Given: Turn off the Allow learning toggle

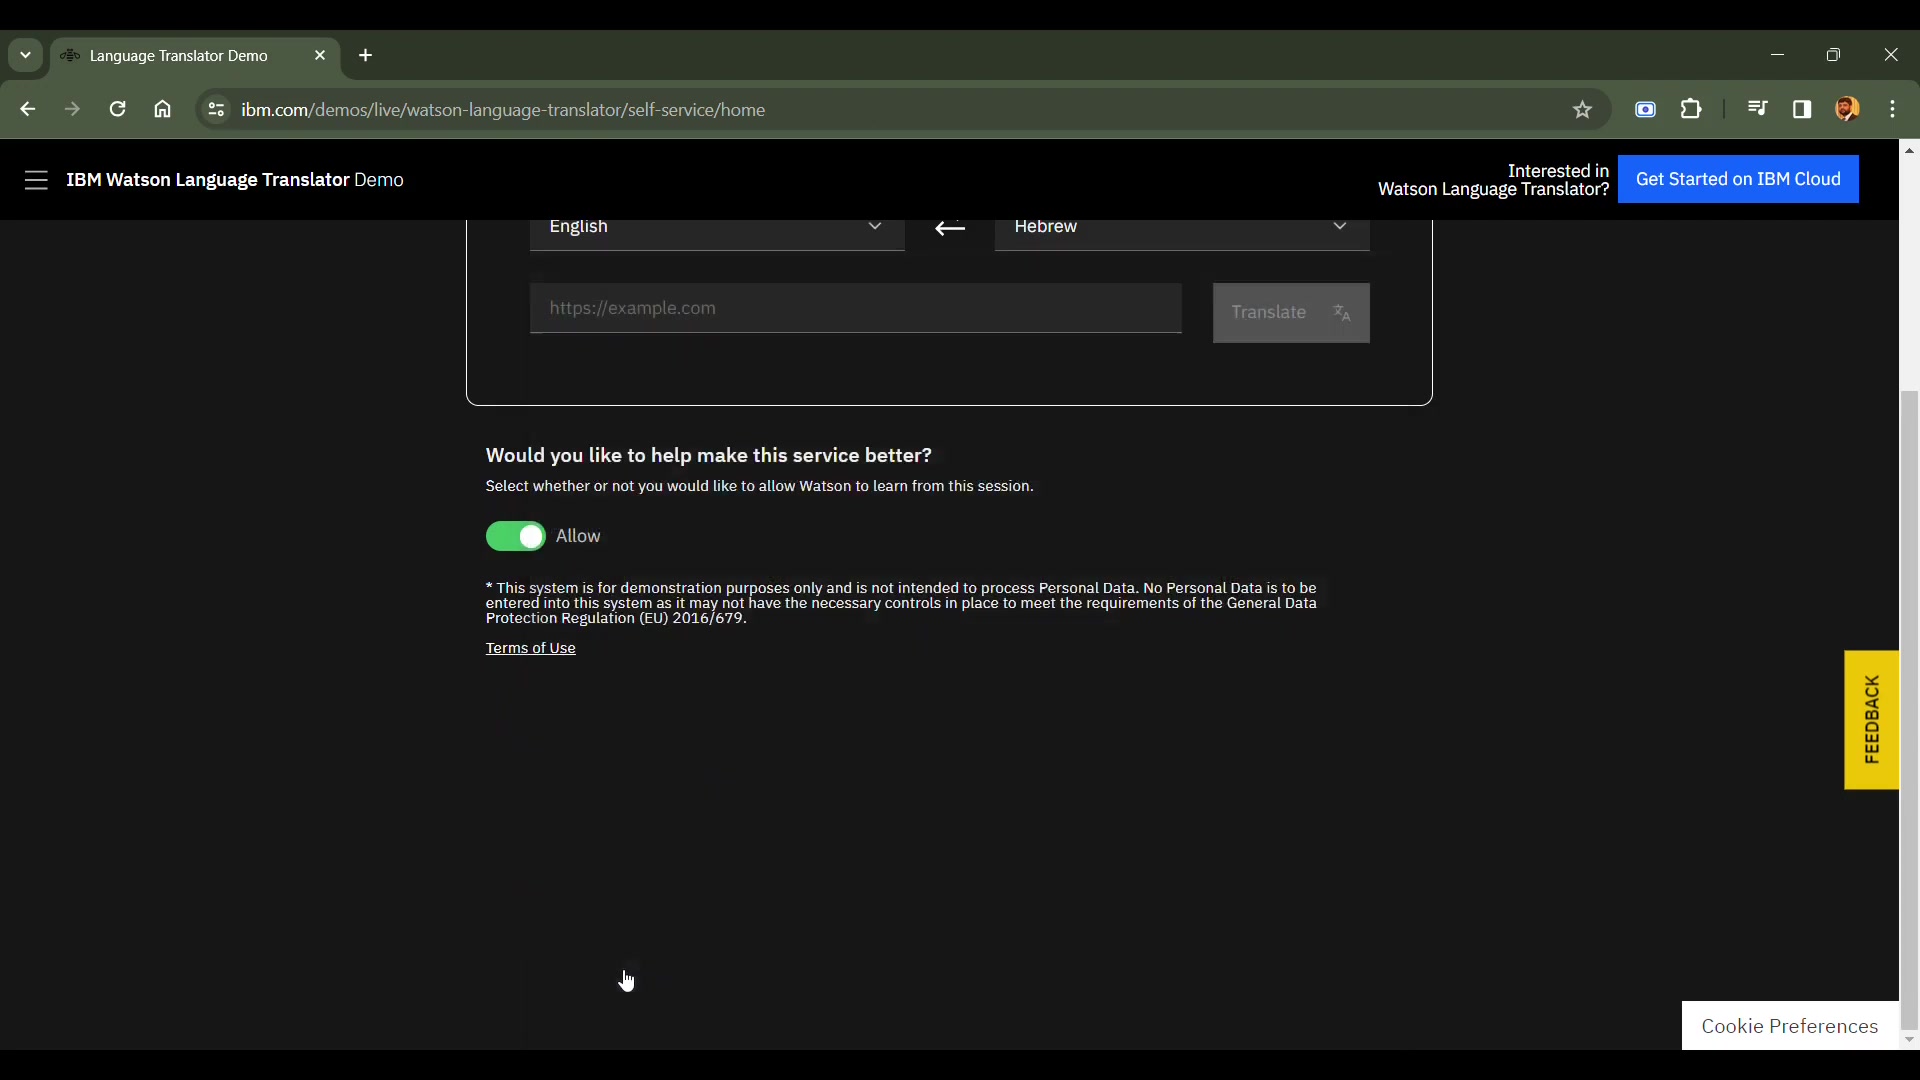Looking at the screenshot, I should pos(516,537).
